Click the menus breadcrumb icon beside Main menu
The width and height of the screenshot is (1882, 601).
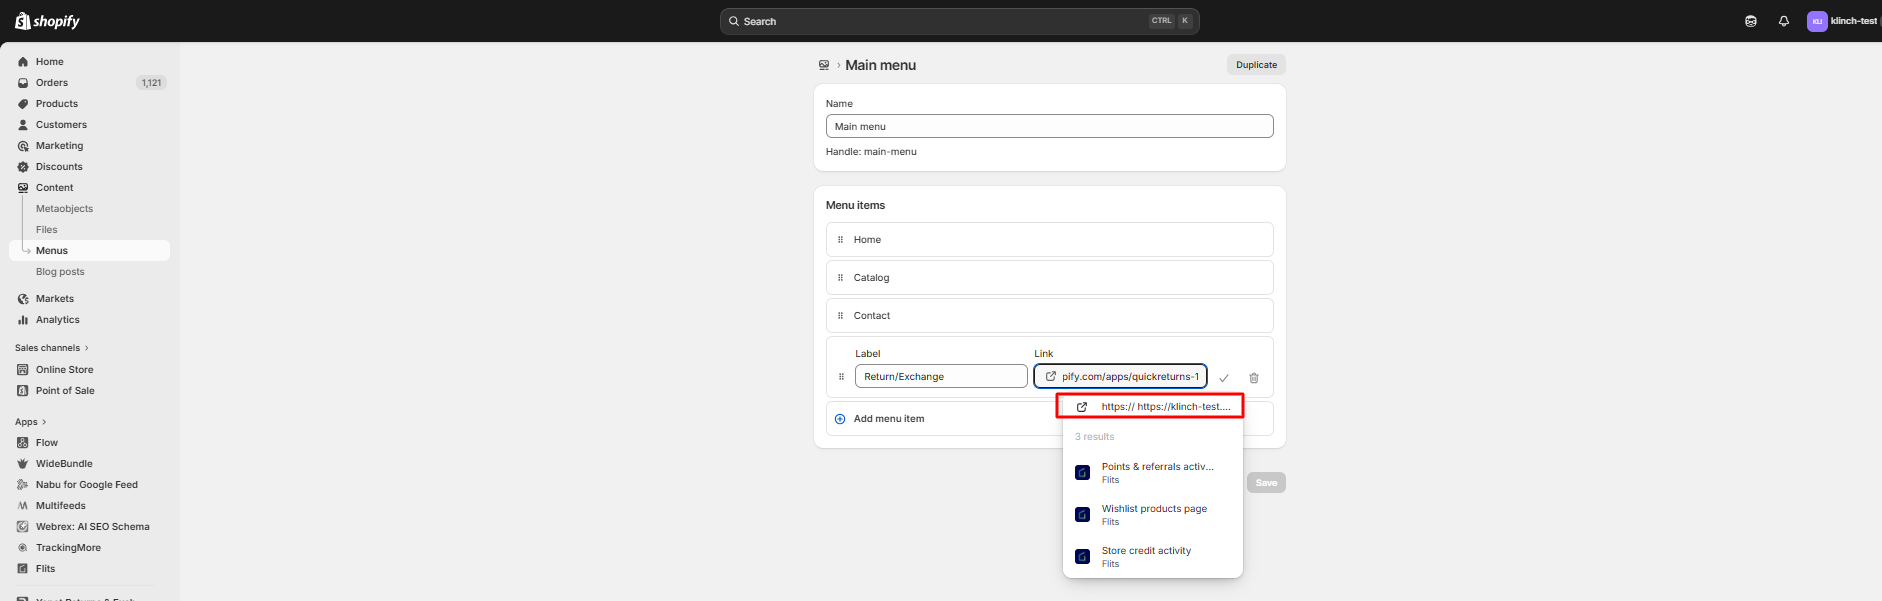point(824,65)
